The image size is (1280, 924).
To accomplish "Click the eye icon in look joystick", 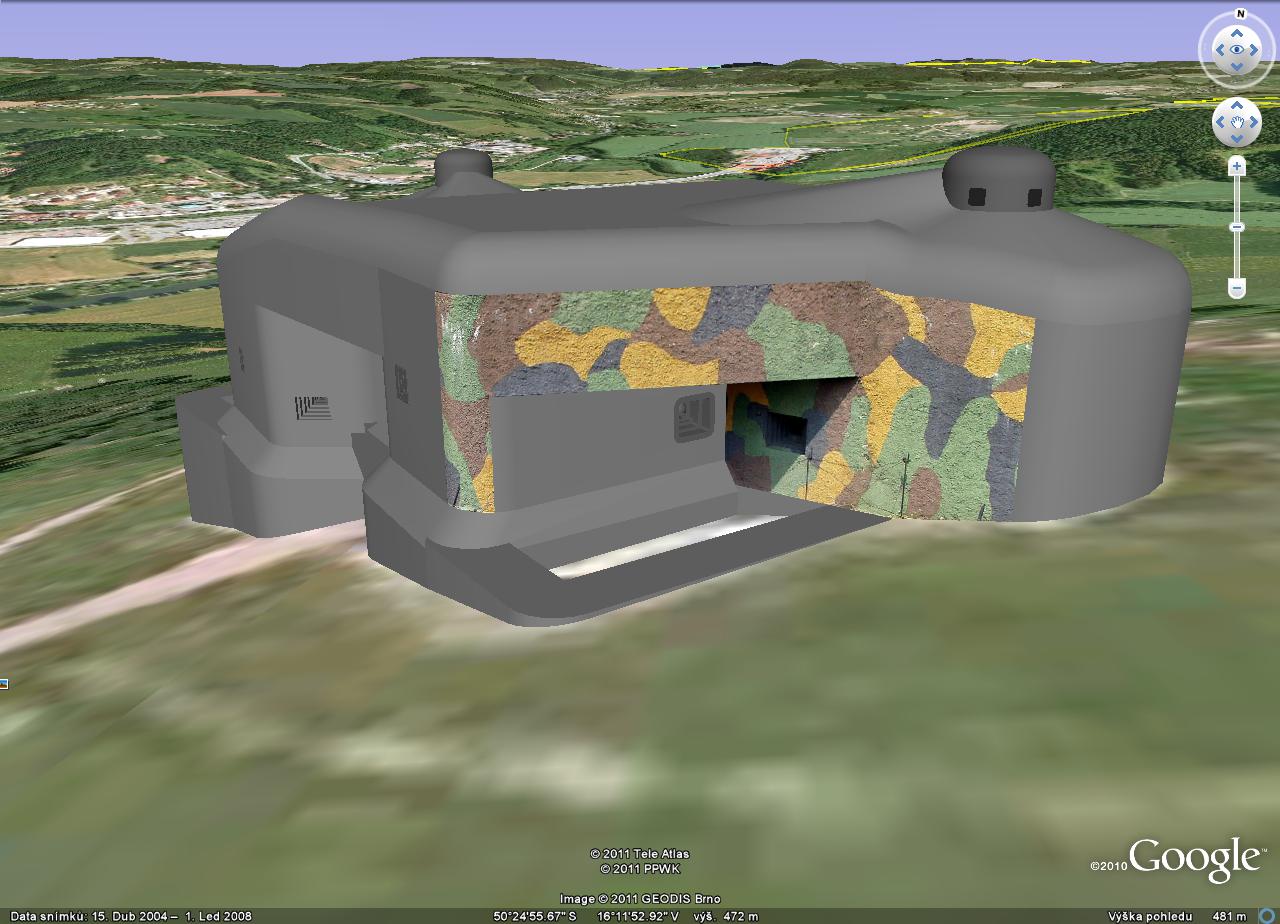I will 1237,49.
